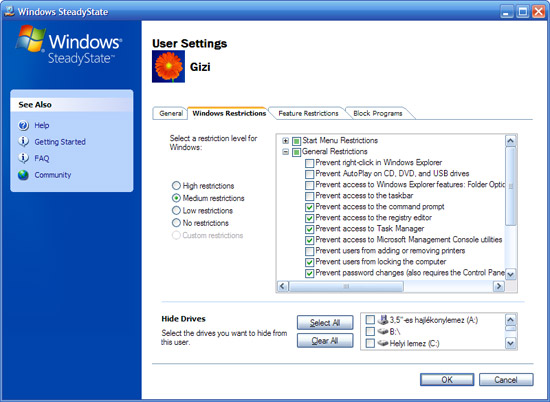The height and width of the screenshot is (402, 550).
Task: Click restrictions list scroll down arrow
Action: (x=510, y=274)
